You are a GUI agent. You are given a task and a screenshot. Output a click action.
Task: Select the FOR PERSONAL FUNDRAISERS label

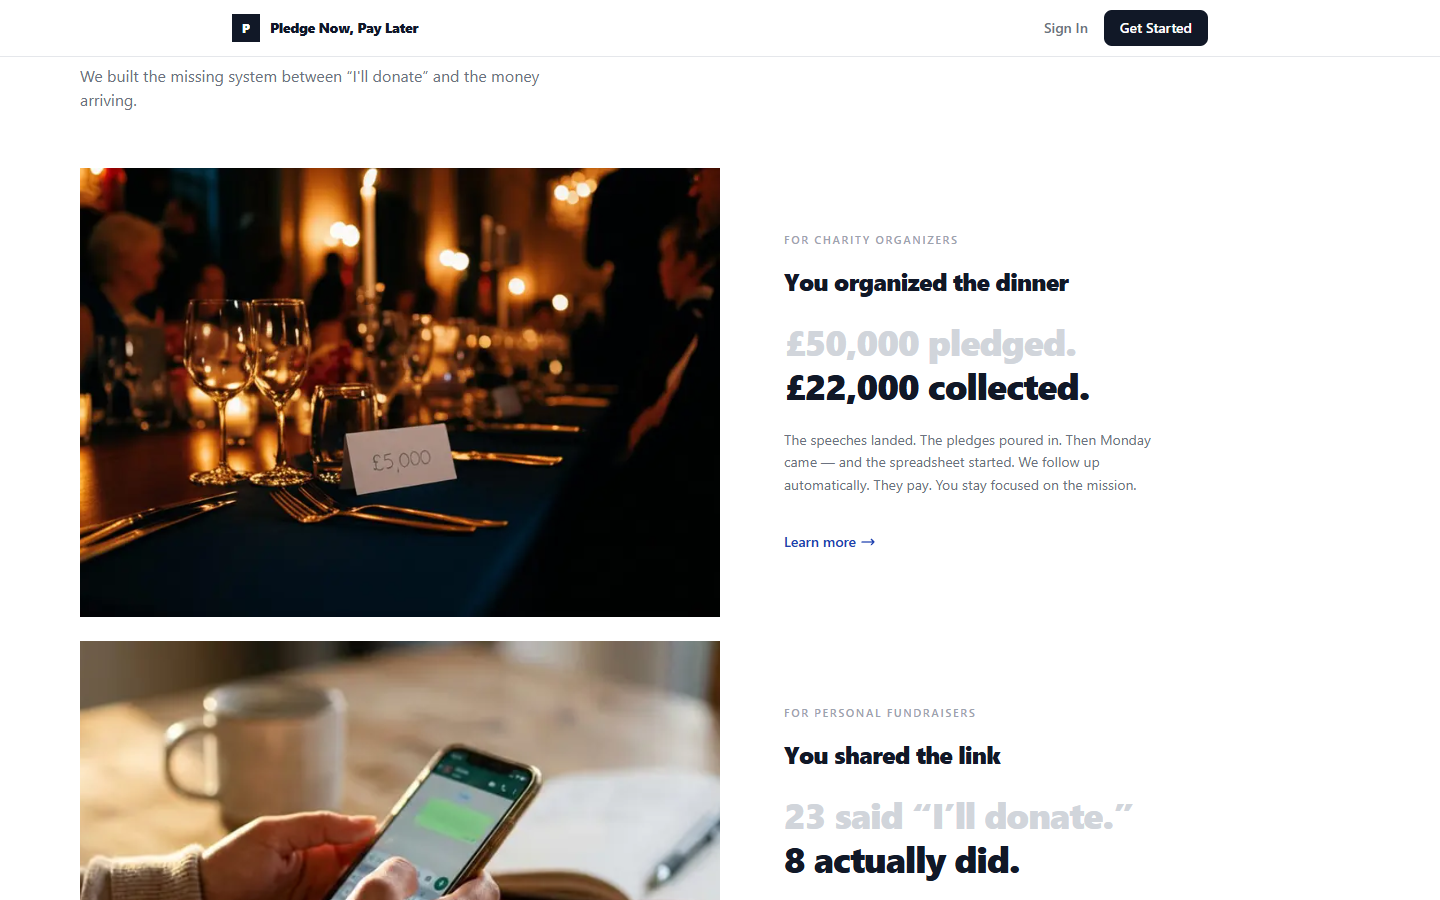pos(880,713)
